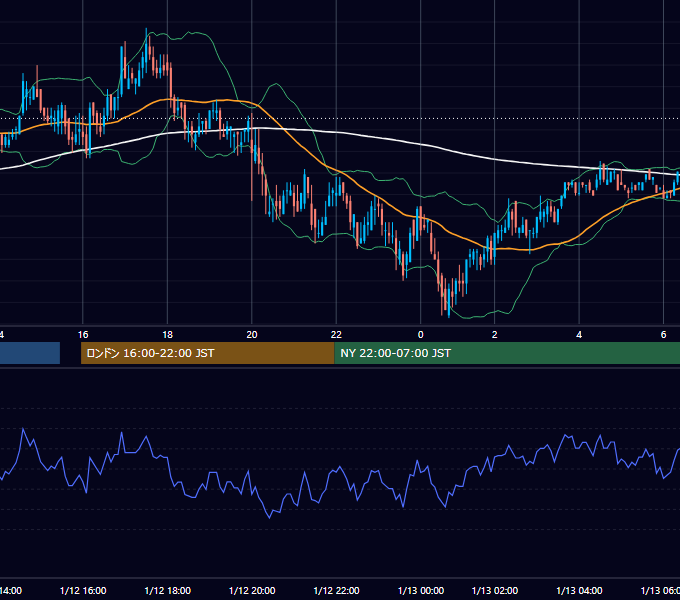This screenshot has height=600, width=680.
Task: Click the 1/13 00:00 time axis label
Action: [x=421, y=590]
